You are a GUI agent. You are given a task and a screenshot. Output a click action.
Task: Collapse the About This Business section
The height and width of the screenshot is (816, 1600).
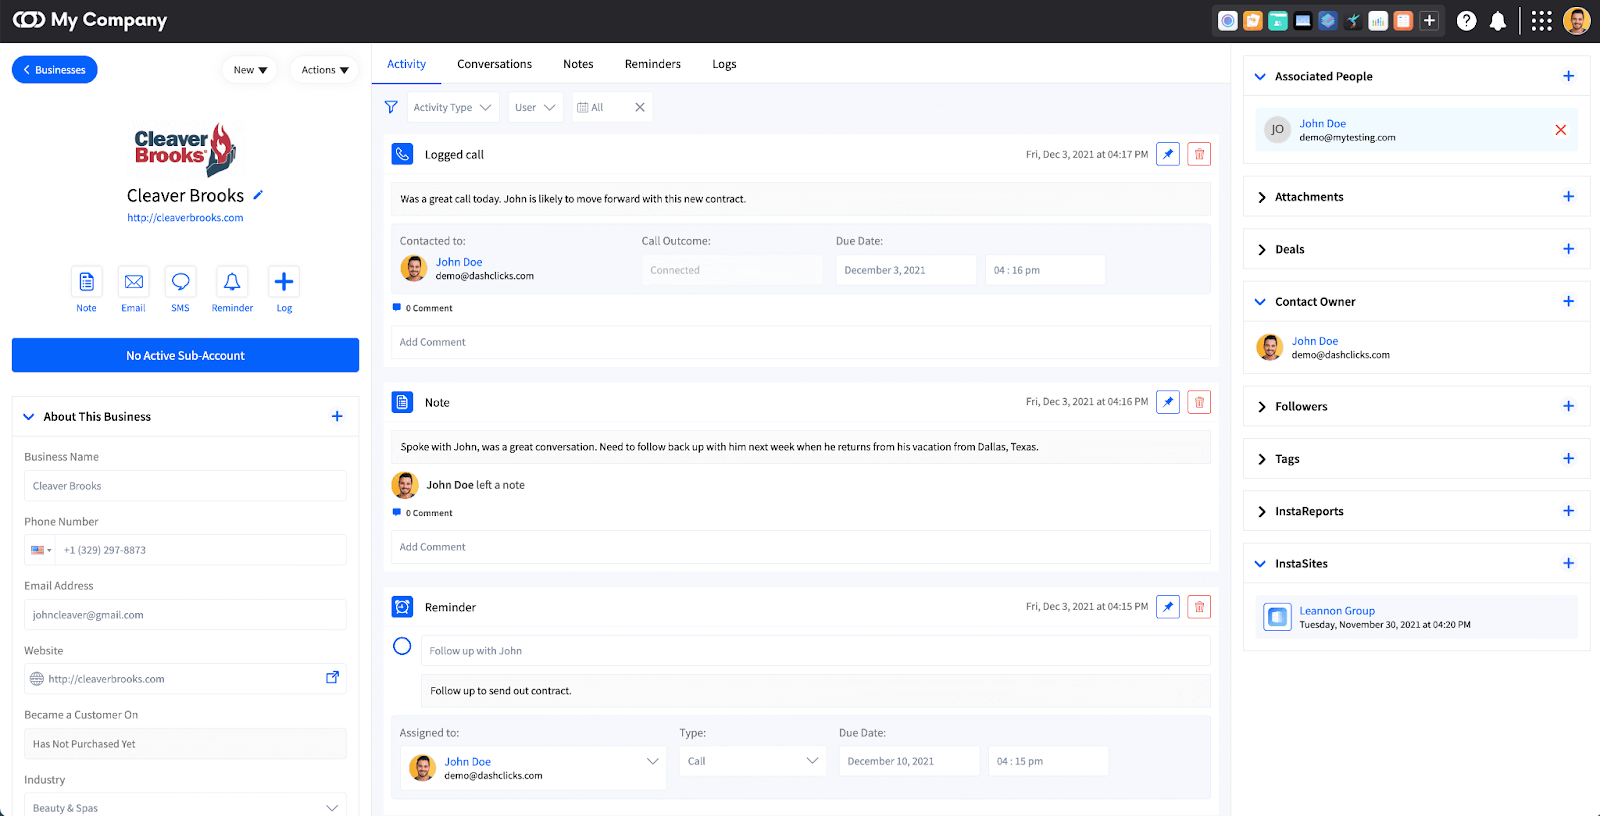pyautogui.click(x=29, y=417)
